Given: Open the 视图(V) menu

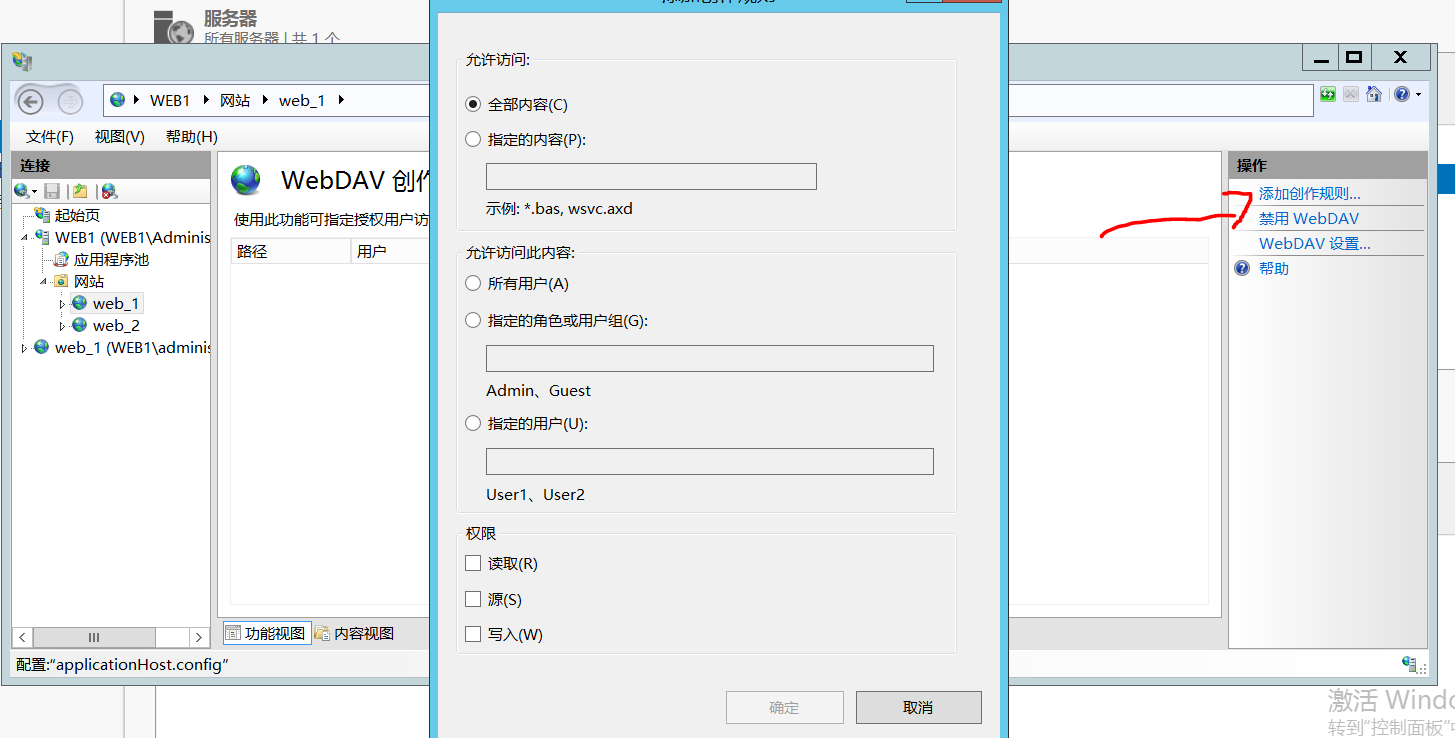Looking at the screenshot, I should tap(120, 136).
